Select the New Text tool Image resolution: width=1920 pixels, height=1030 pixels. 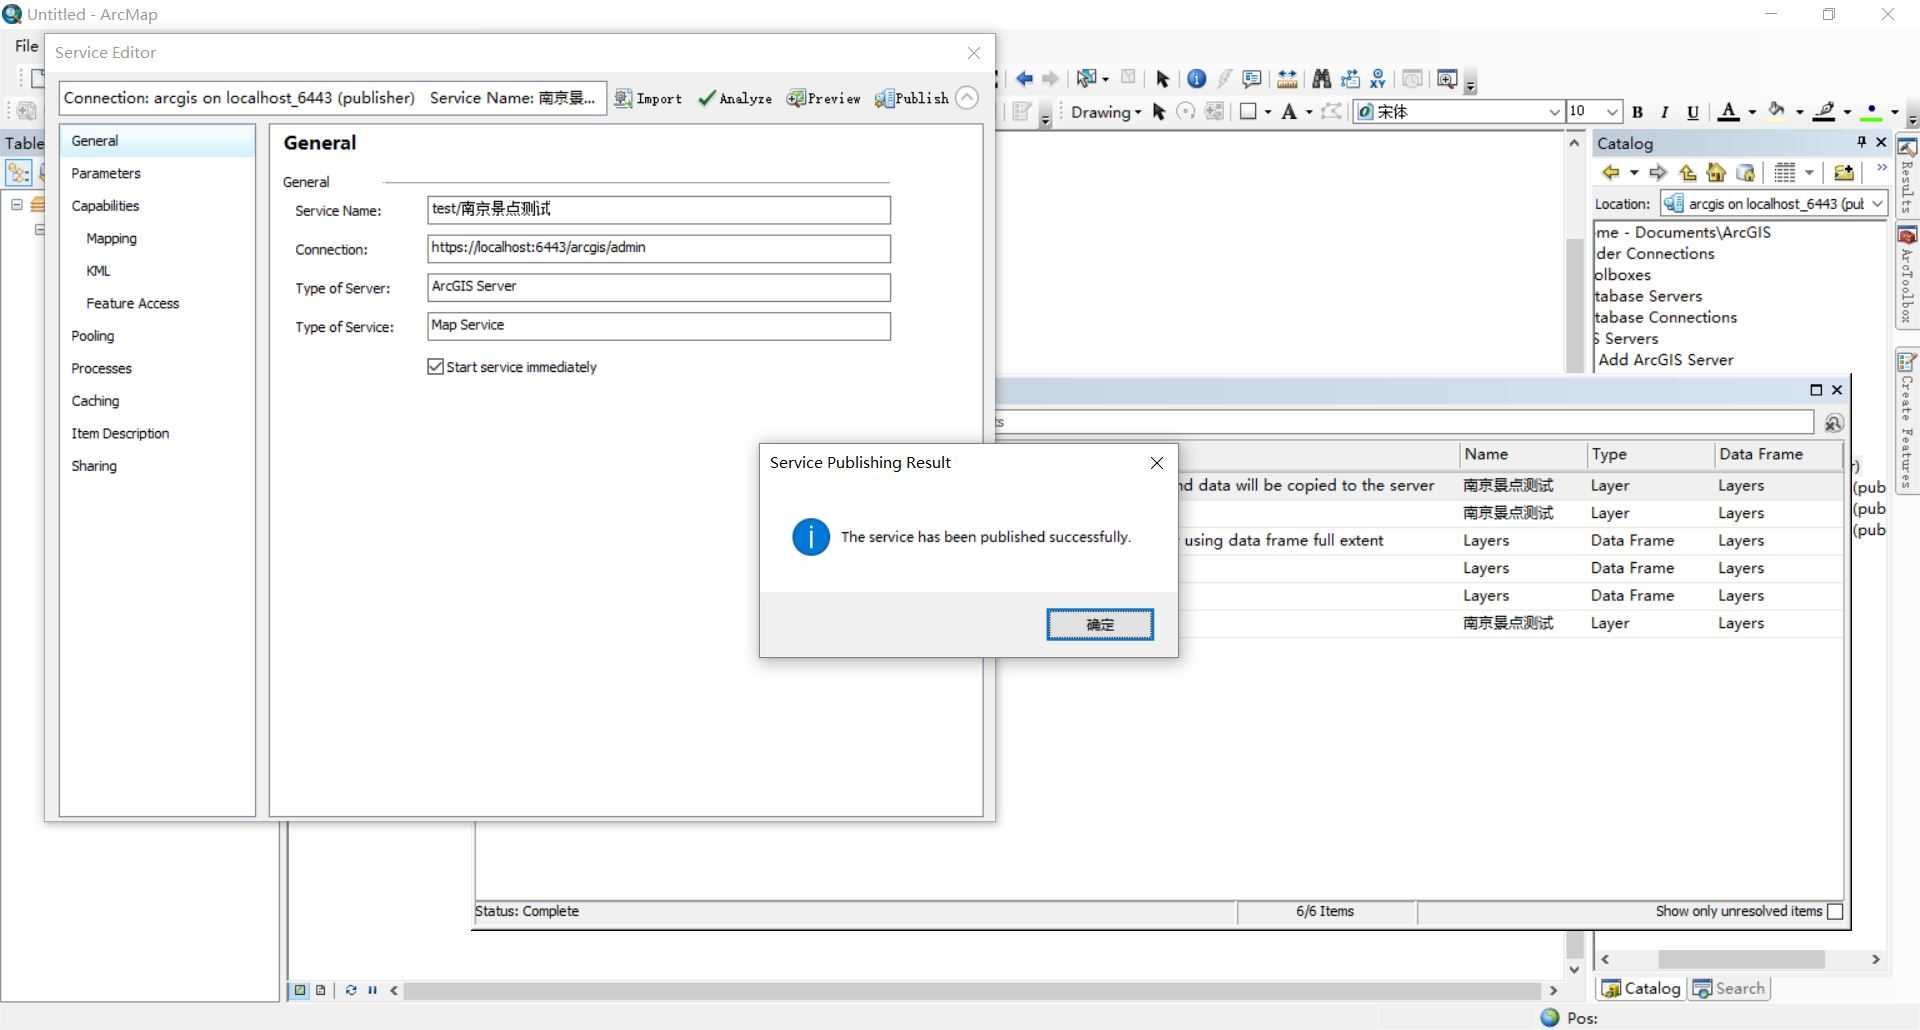pyautogui.click(x=1289, y=112)
